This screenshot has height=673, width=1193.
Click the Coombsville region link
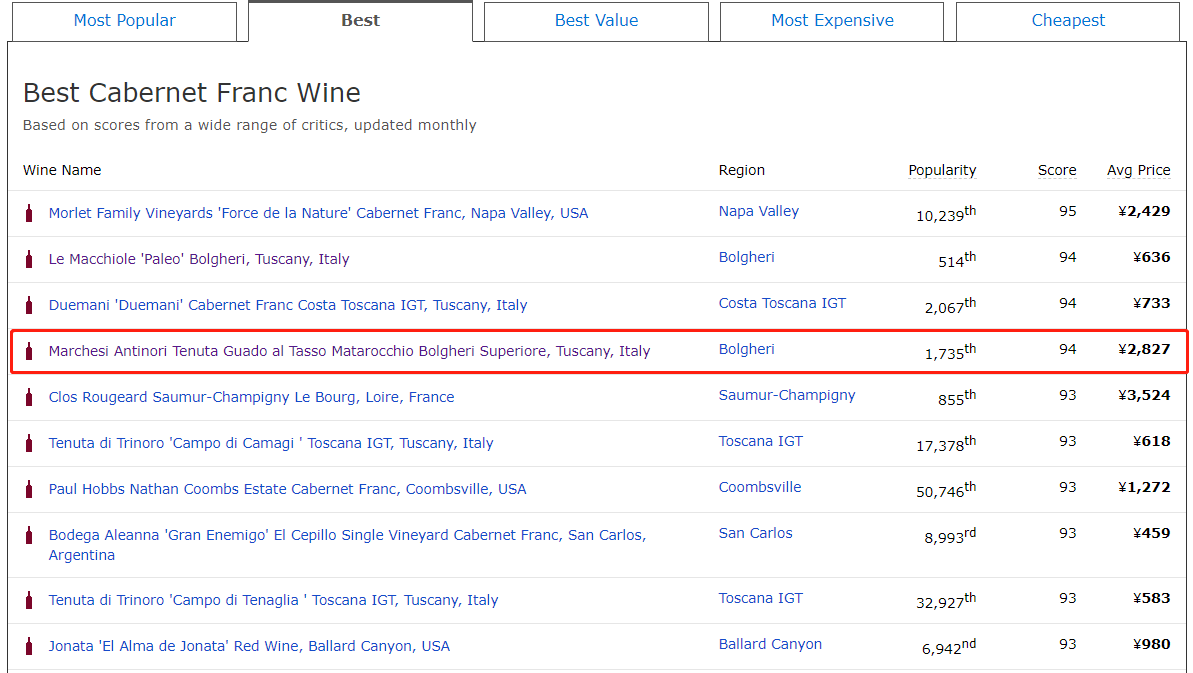760,487
